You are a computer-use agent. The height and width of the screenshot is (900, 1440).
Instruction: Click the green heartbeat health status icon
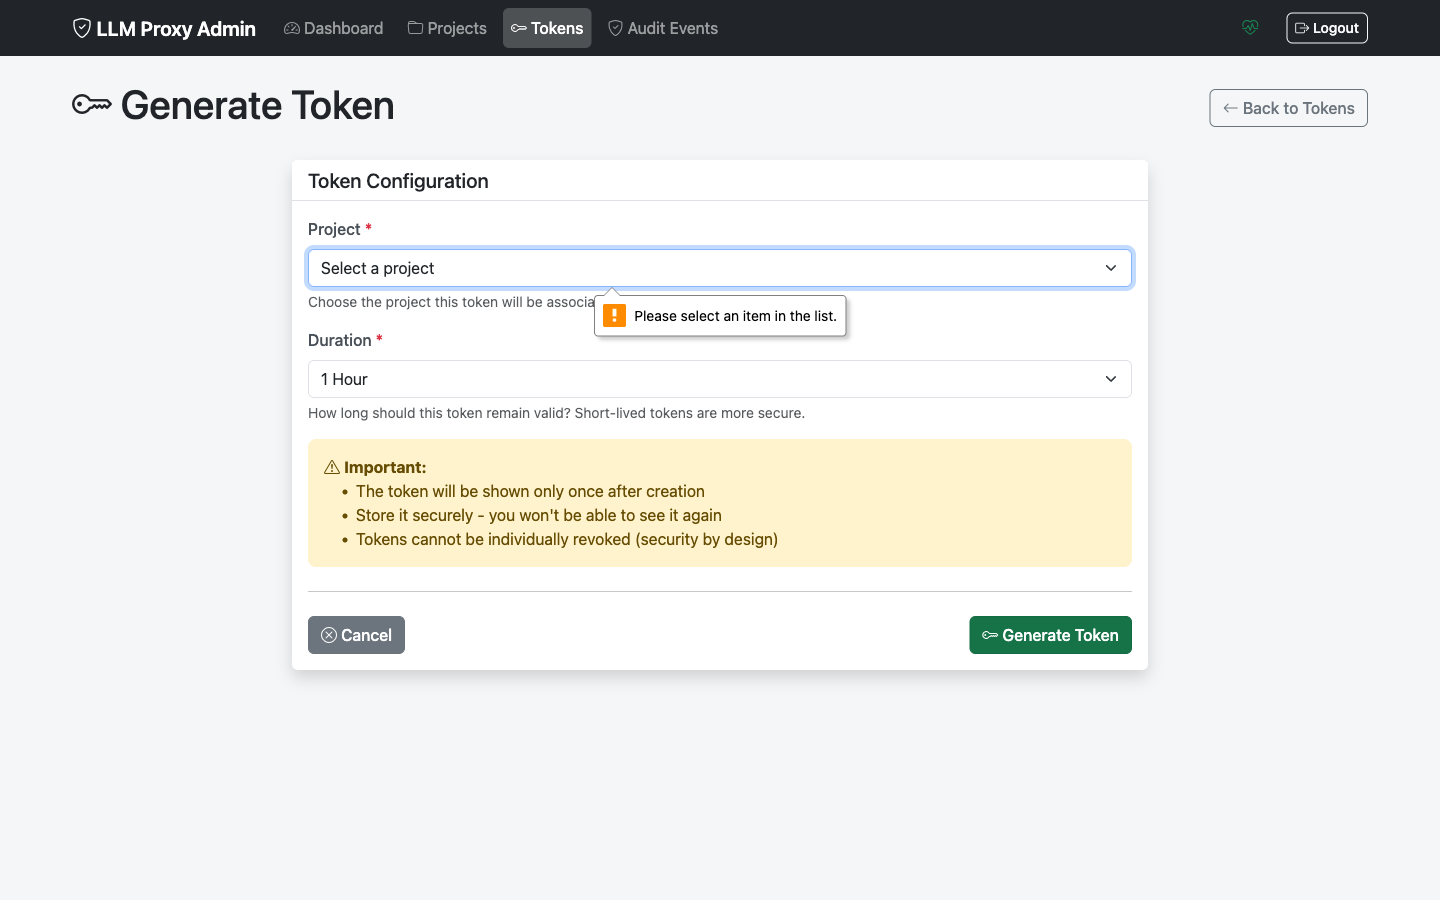(x=1250, y=27)
